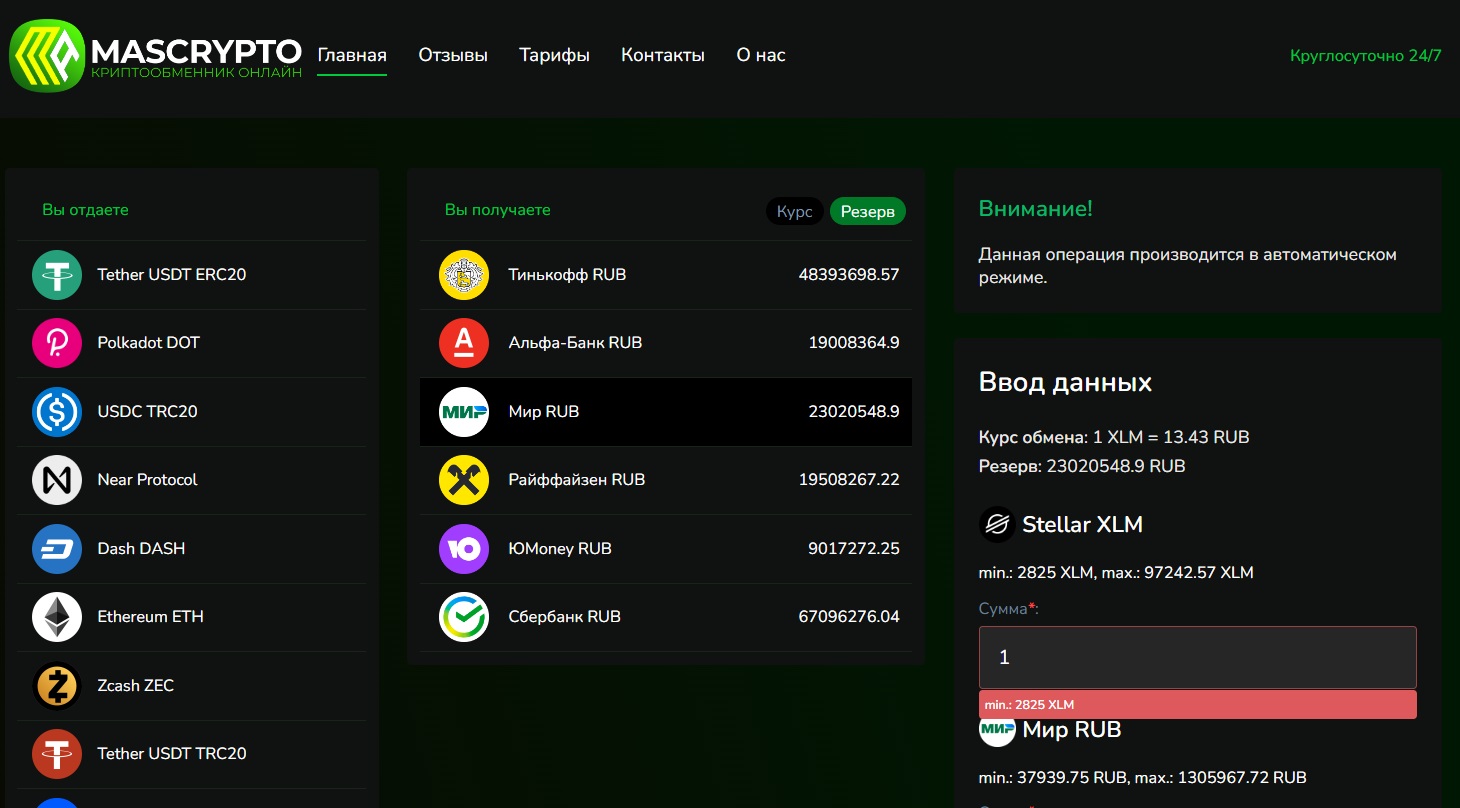Open the Контакты page
The image size is (1460, 808).
pos(663,55)
